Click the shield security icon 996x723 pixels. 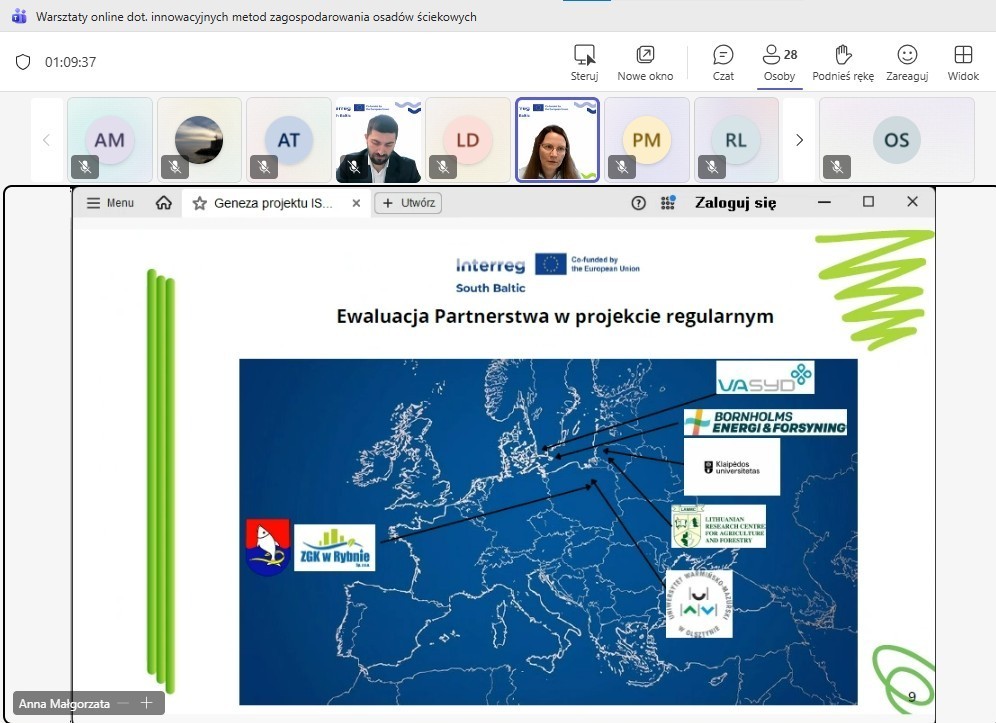[x=23, y=62]
